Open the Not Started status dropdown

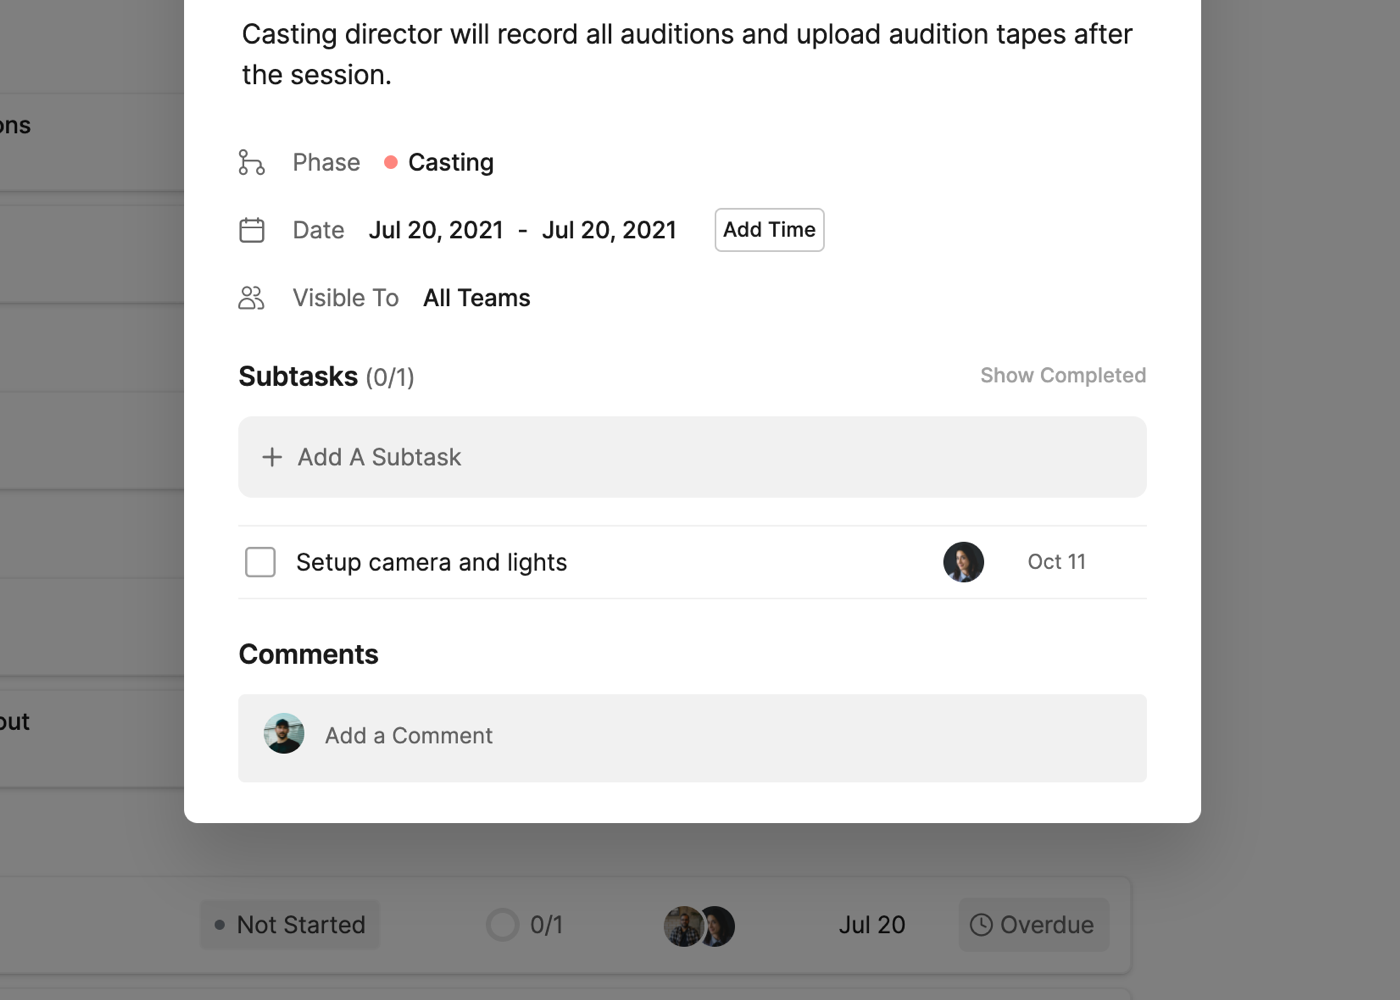(x=290, y=925)
